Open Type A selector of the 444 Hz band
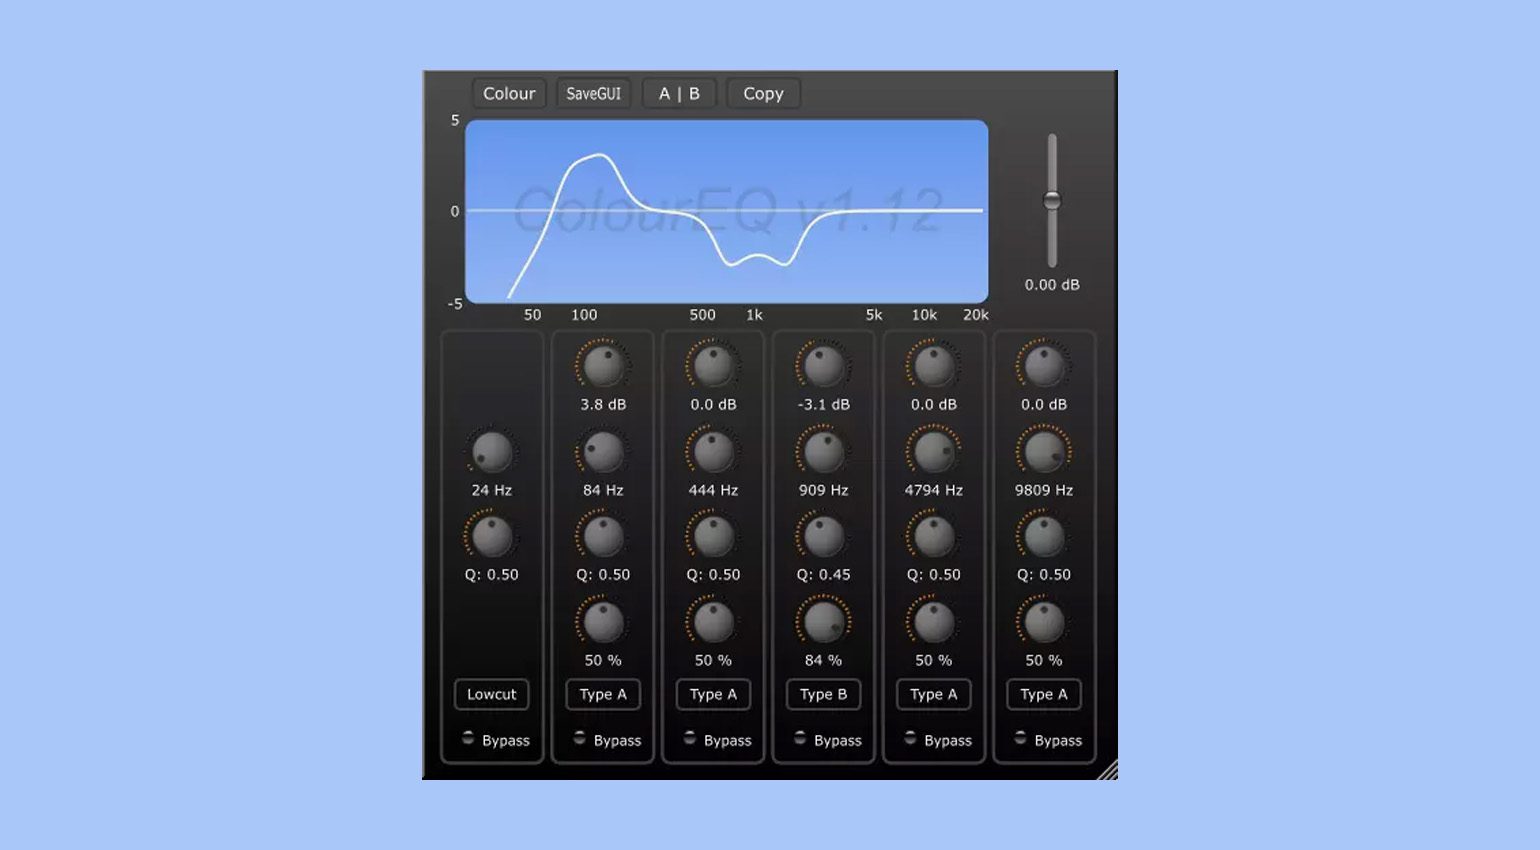This screenshot has width=1540, height=850. point(713,694)
